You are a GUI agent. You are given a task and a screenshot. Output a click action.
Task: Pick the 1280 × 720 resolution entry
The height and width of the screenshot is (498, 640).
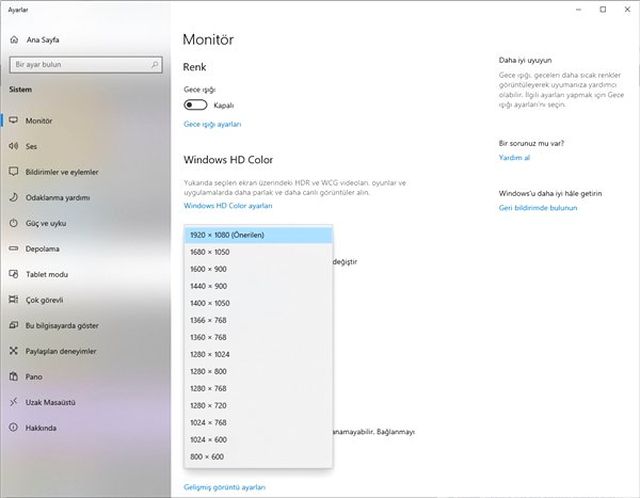click(258, 405)
